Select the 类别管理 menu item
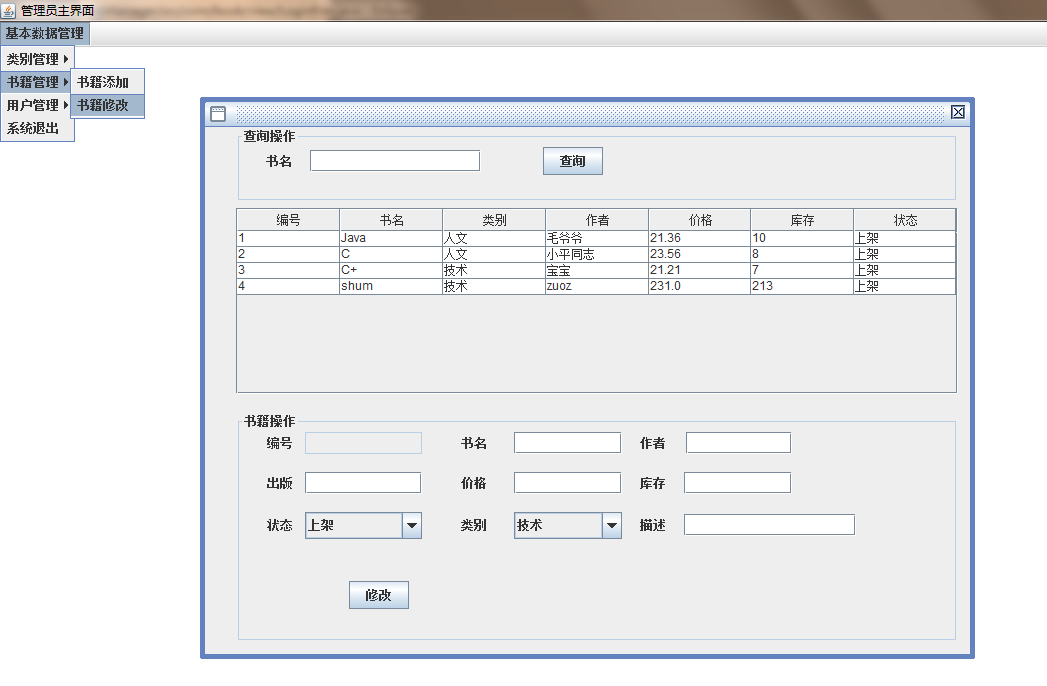Screen dimensions: 1047x686 [37, 59]
